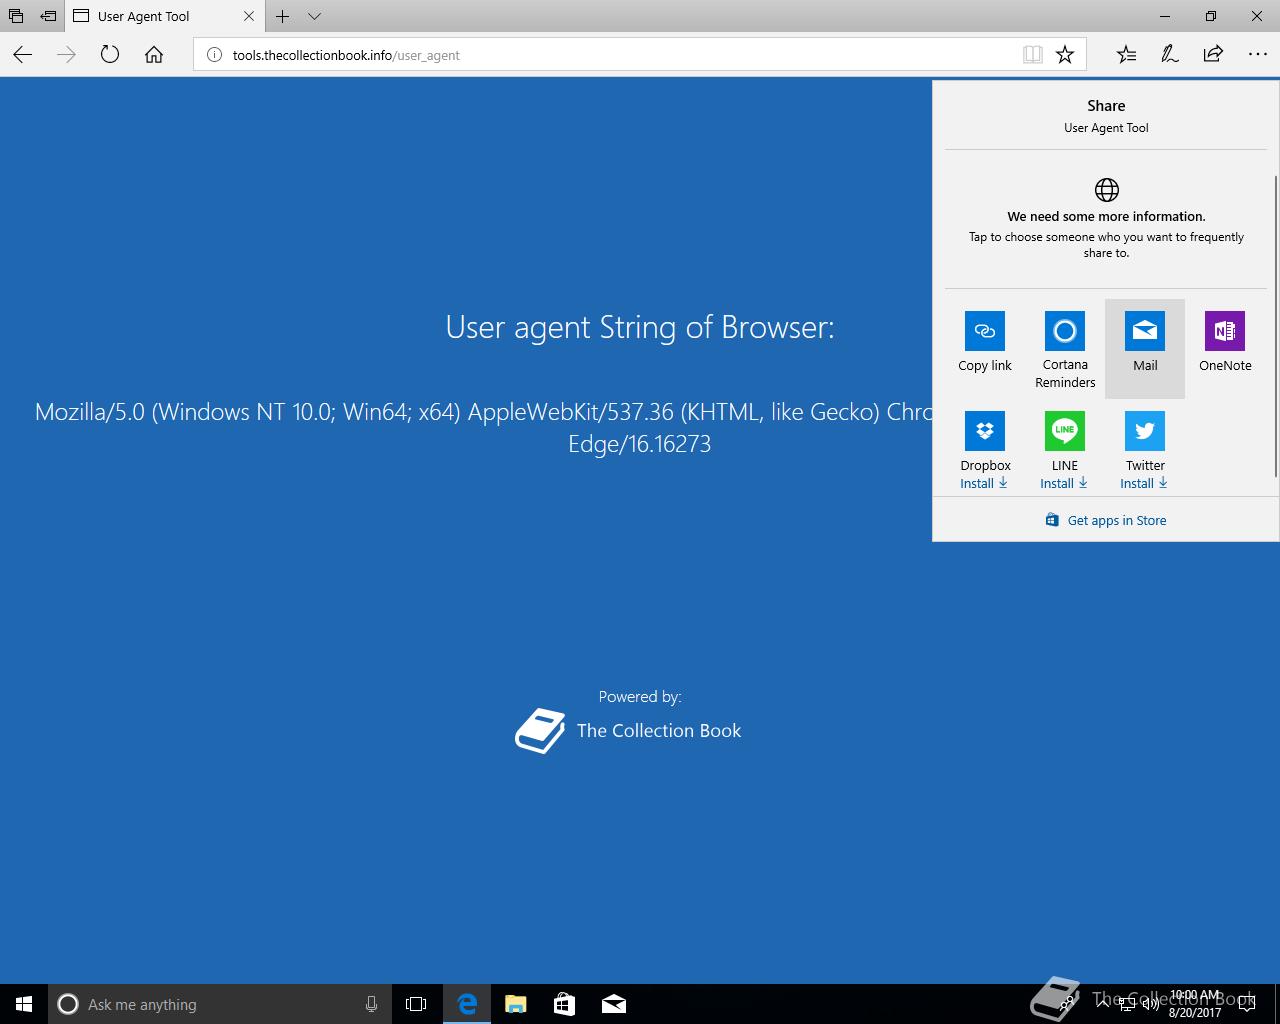Screen dimensions: 1280x1024
Task: Open Add notes pen tool
Action: pyautogui.click(x=1169, y=55)
